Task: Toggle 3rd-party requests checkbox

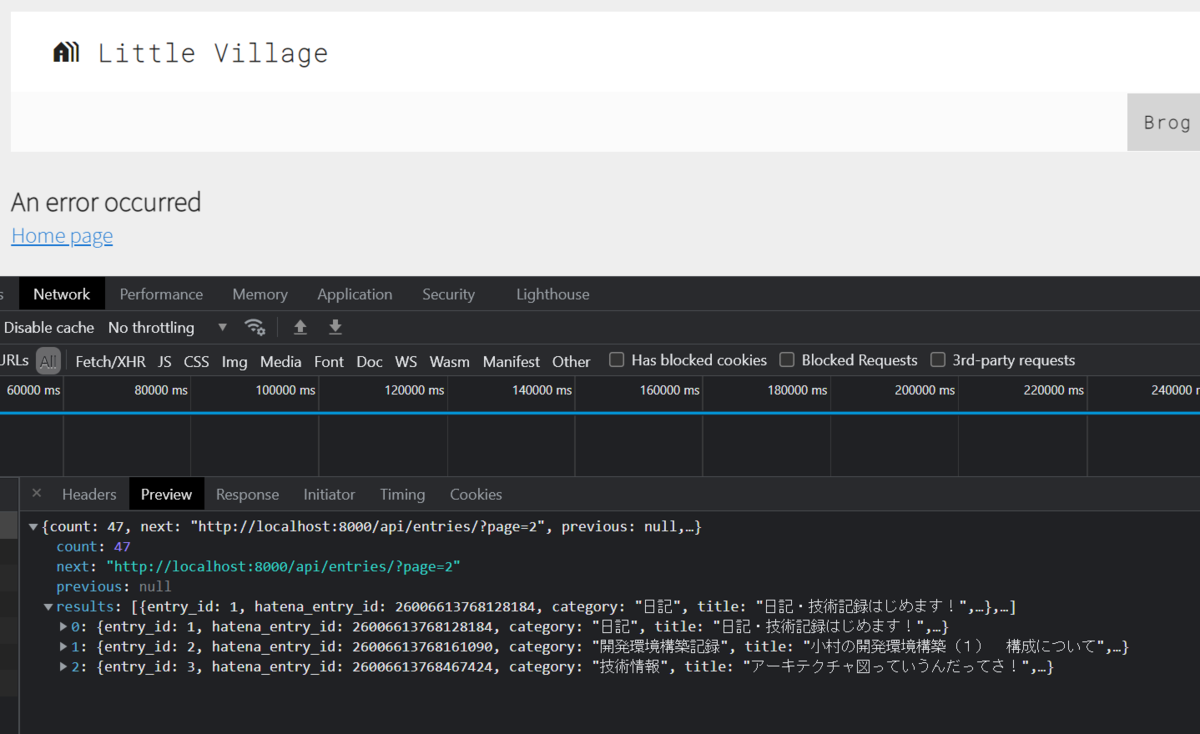Action: pos(938,360)
